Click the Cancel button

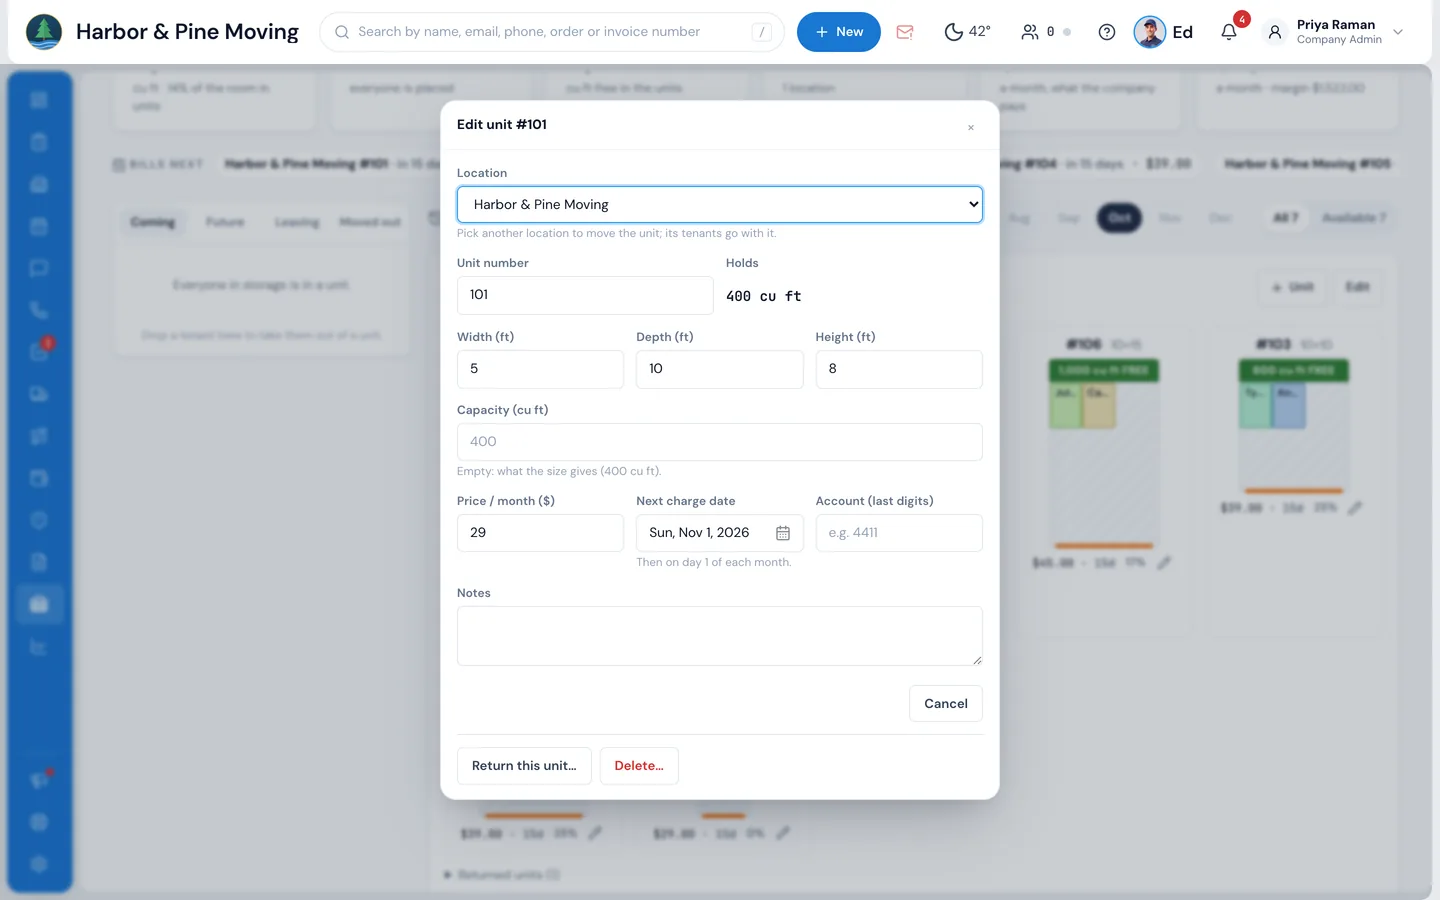(946, 703)
